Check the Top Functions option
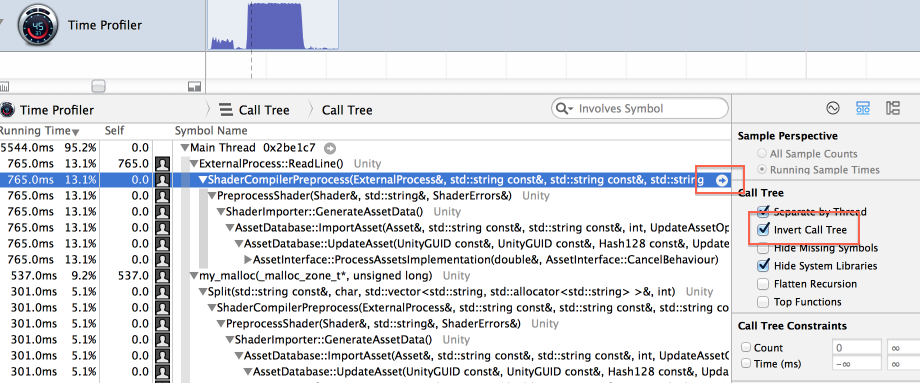The height and width of the screenshot is (383, 920). 763,302
